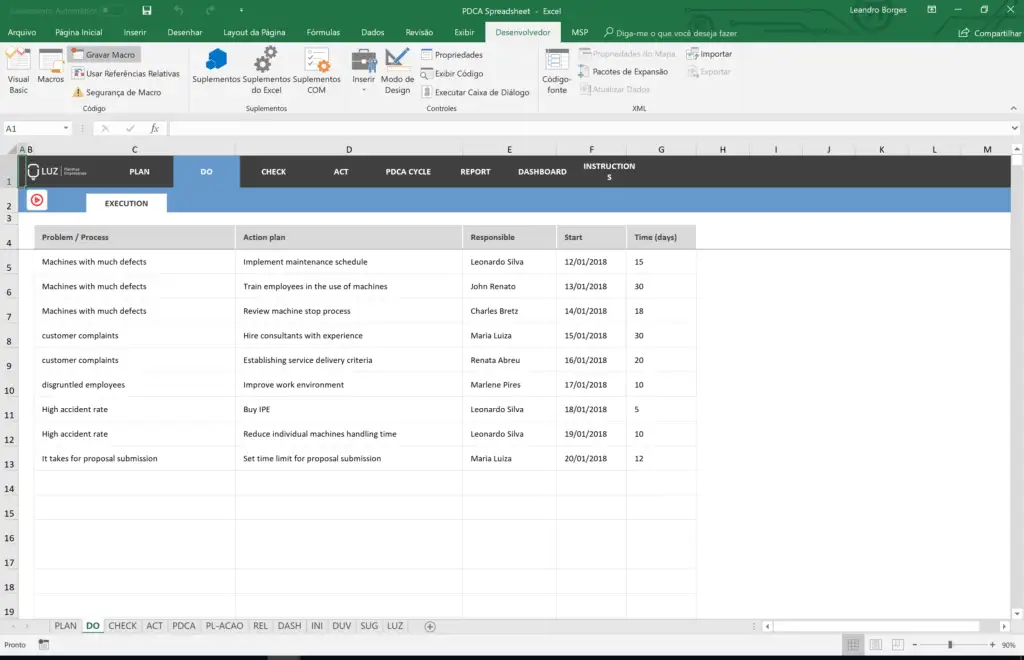Viewport: 1024px width, 660px height.
Task: Click the vertical scrollbar down arrow
Action: point(1017,613)
